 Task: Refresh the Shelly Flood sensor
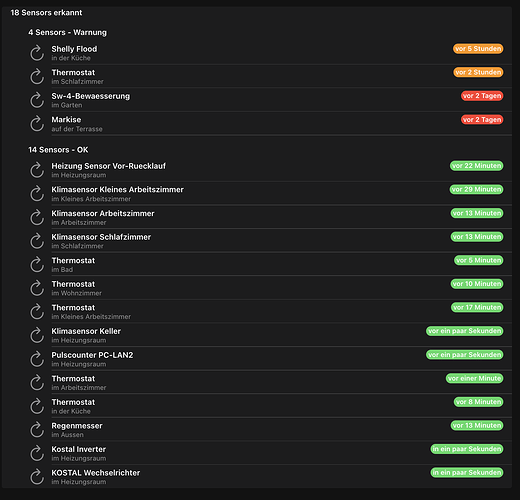[37, 53]
